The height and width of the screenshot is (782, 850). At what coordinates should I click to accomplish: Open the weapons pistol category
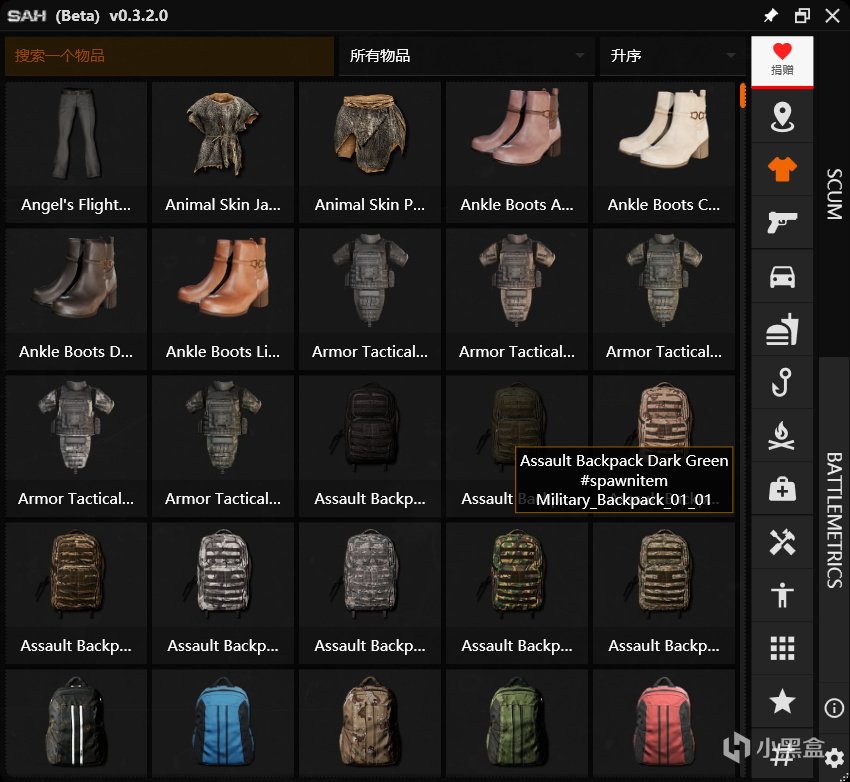click(782, 222)
